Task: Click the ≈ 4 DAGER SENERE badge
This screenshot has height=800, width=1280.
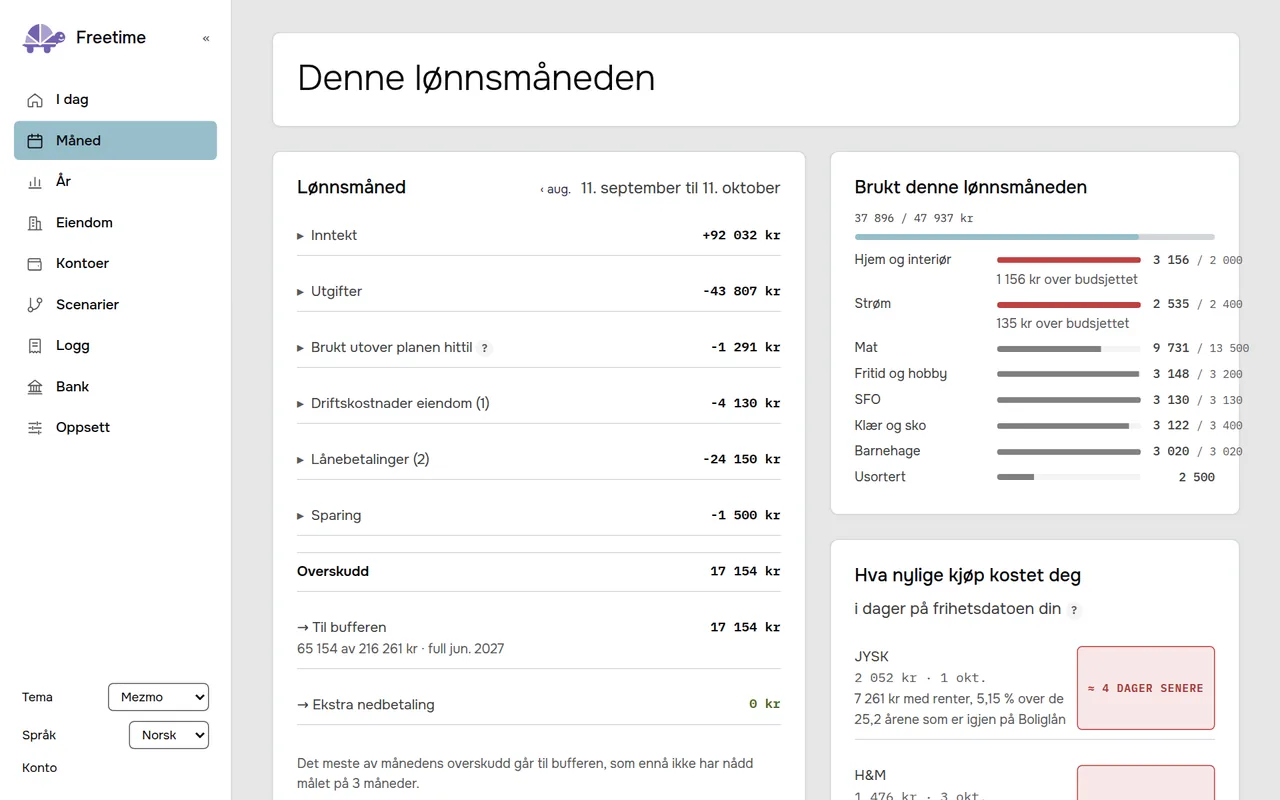Action: click(x=1146, y=688)
